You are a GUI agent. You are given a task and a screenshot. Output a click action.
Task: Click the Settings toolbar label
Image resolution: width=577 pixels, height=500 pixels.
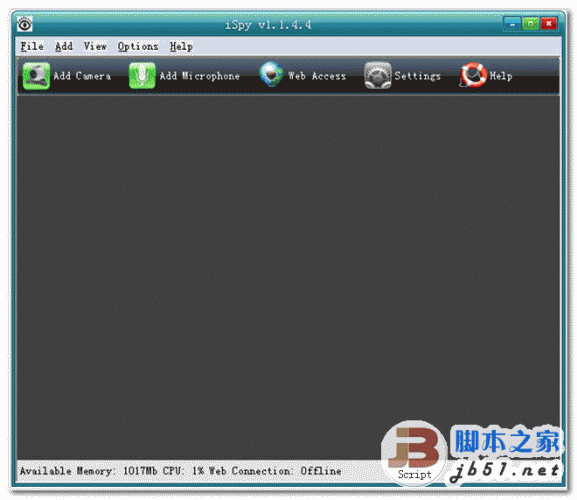click(418, 76)
